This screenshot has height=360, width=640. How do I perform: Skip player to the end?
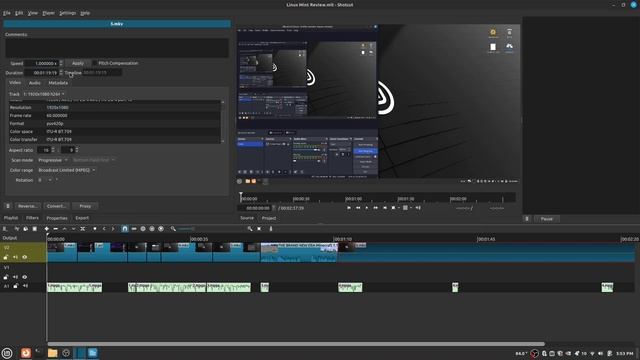(x=385, y=208)
